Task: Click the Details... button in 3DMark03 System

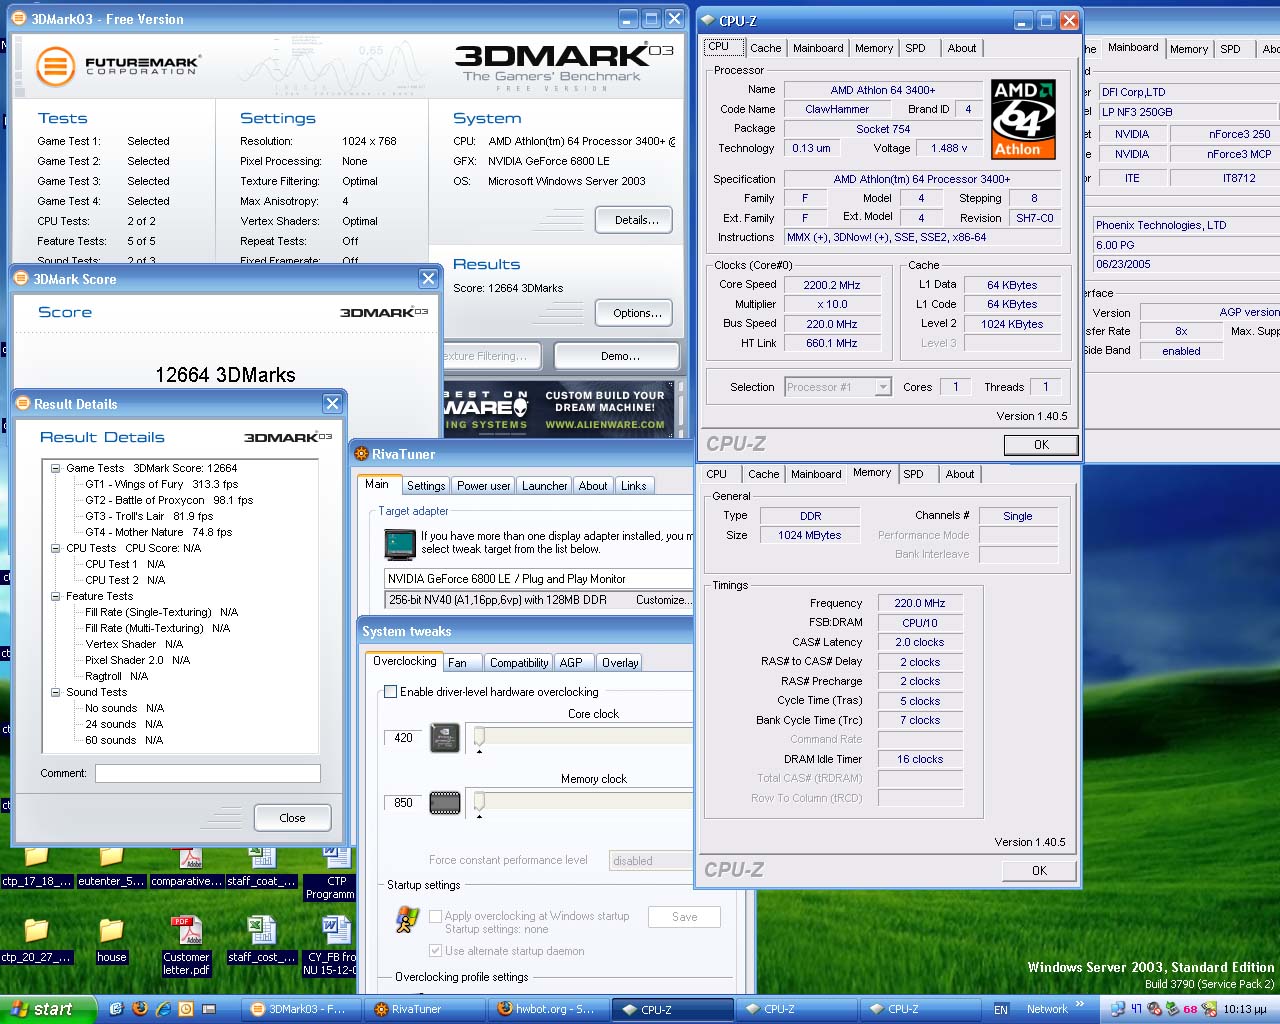Action: [635, 220]
